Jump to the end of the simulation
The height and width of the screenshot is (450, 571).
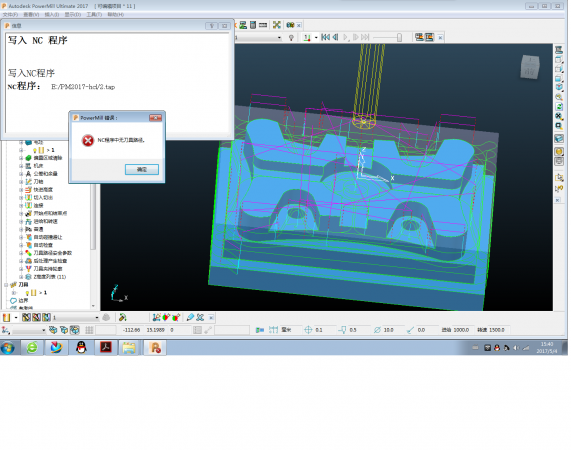coord(365,37)
